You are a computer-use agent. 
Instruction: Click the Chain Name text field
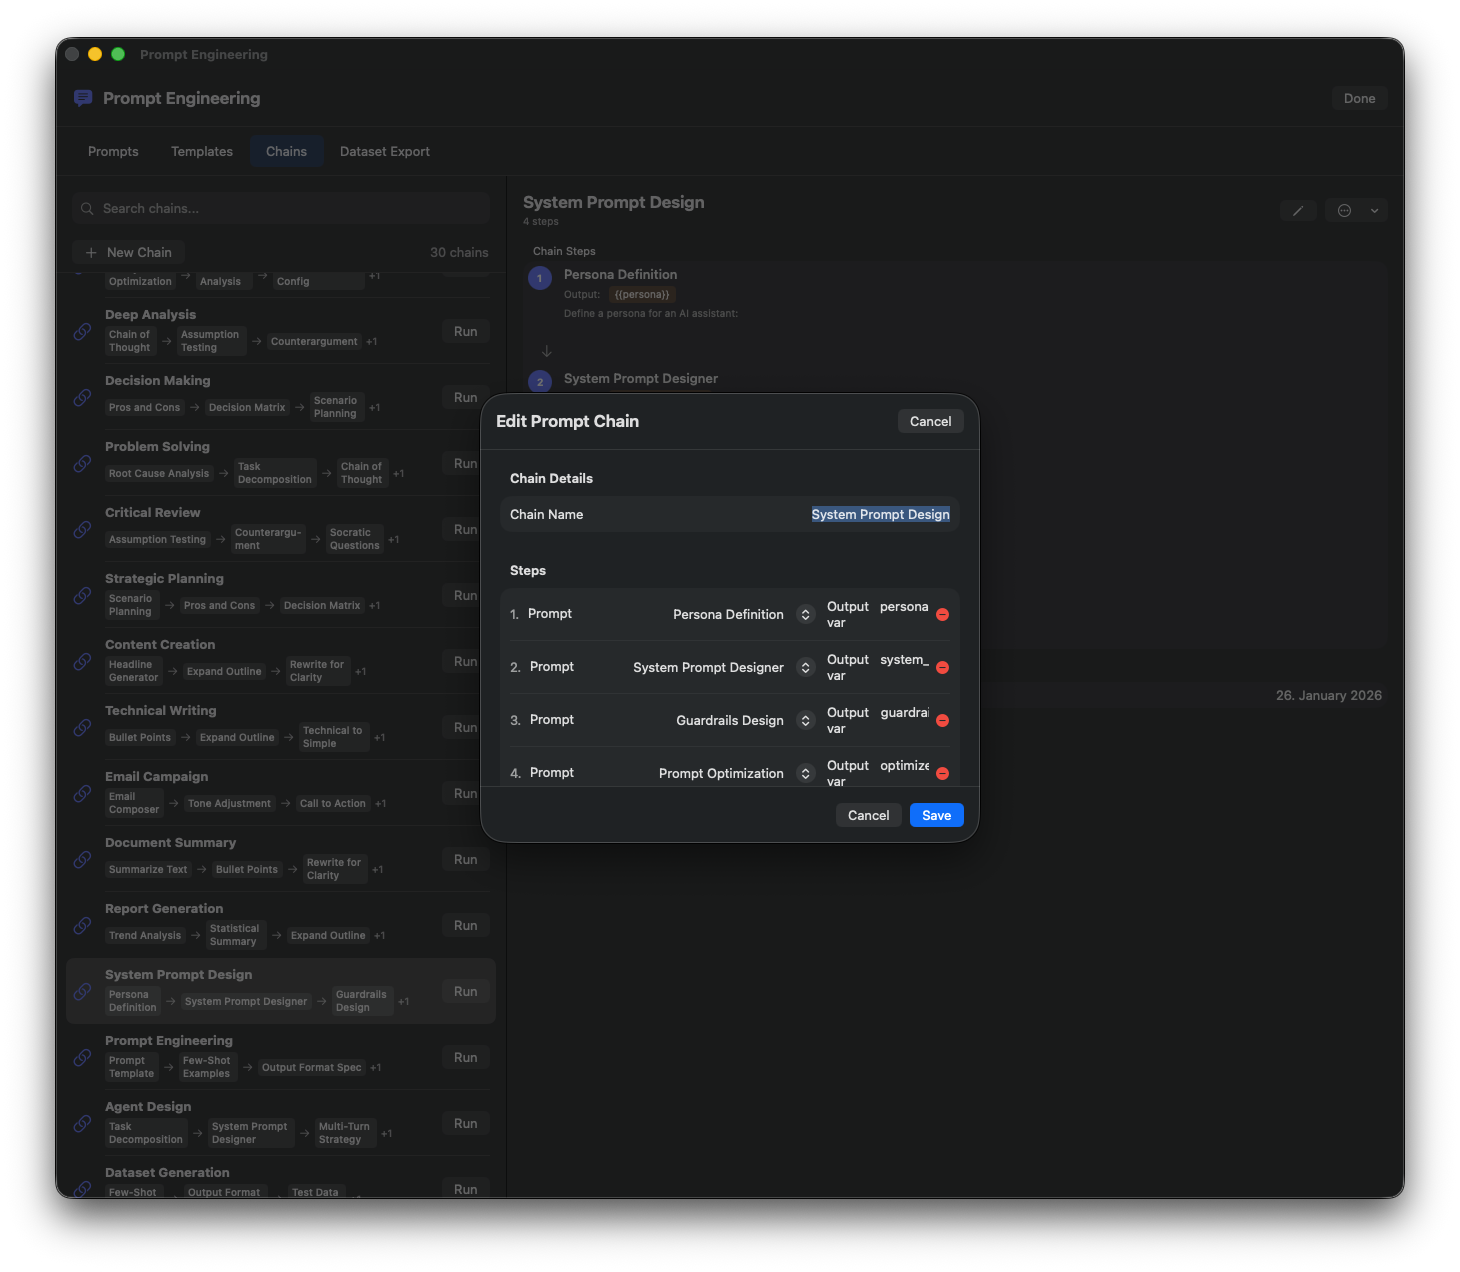pos(880,515)
